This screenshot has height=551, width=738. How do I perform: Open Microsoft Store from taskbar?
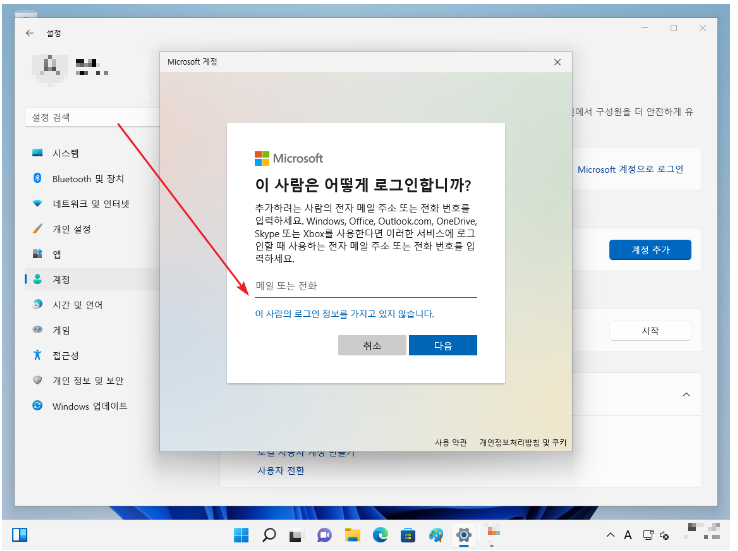click(408, 535)
